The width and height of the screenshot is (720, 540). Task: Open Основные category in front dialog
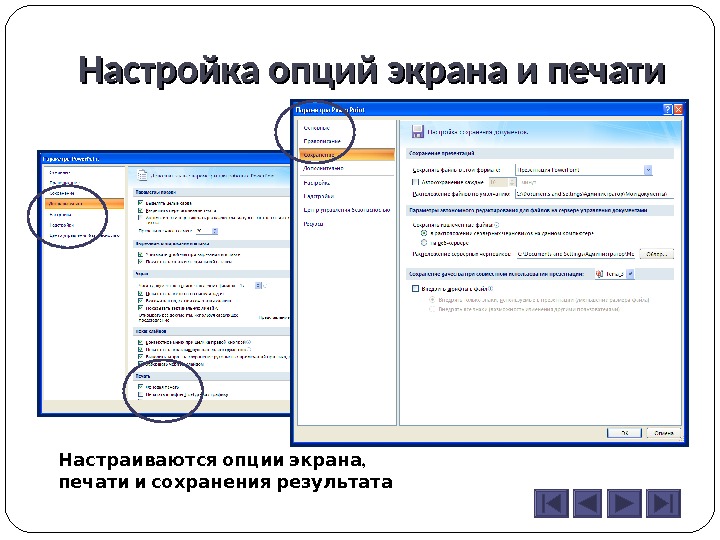316,128
